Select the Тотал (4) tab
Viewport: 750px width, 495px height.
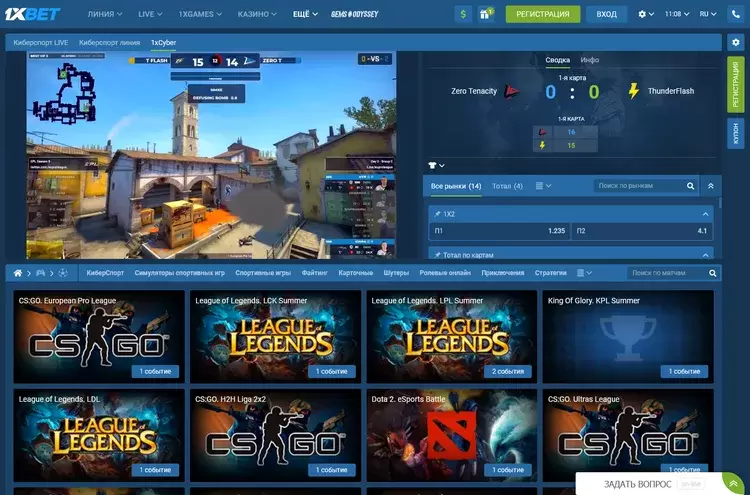click(x=507, y=186)
